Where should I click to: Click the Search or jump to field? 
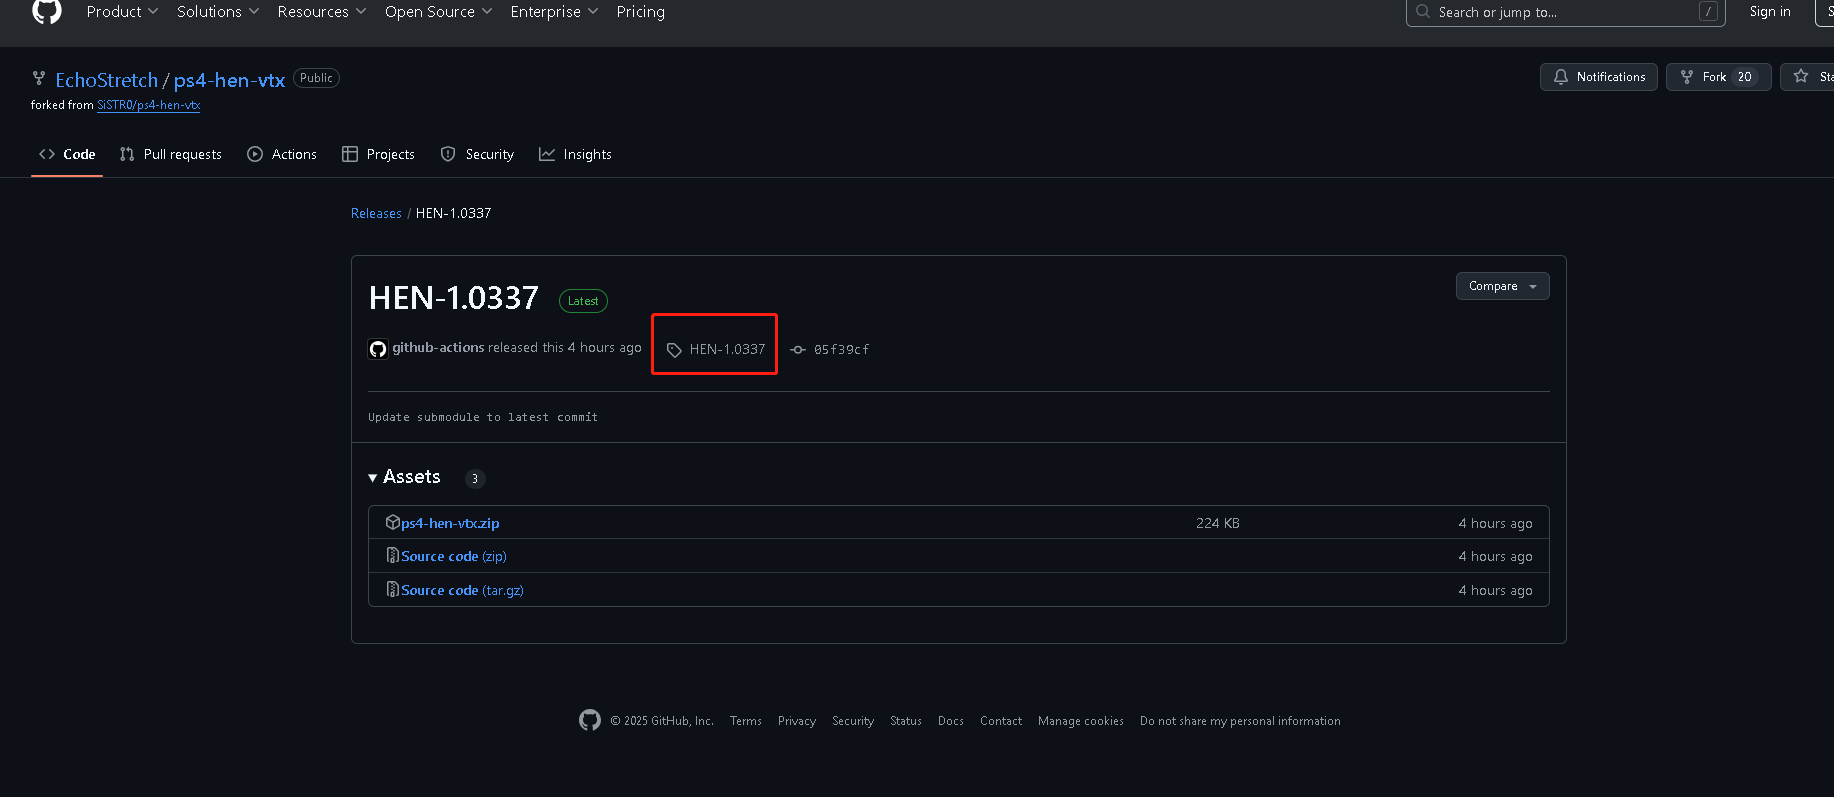(1565, 12)
